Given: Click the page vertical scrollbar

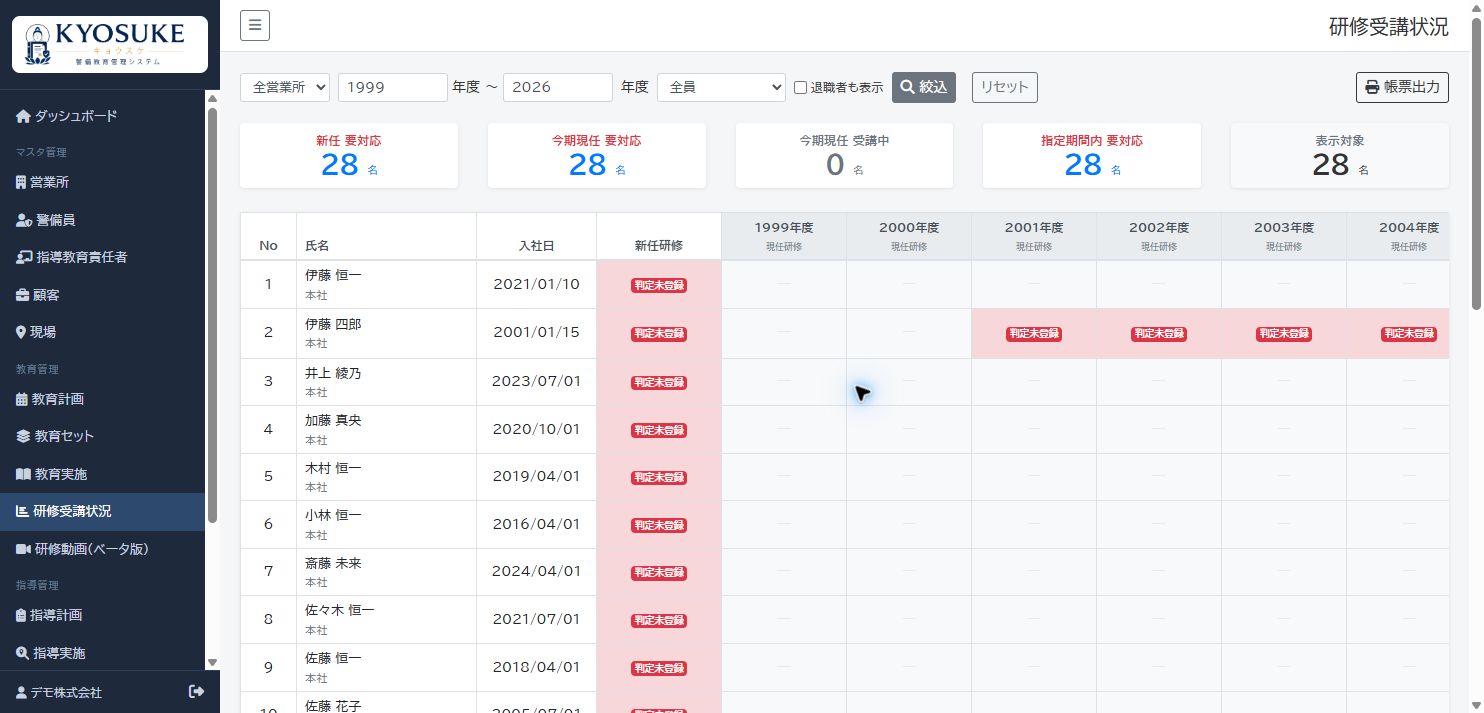Looking at the screenshot, I should 1478,165.
